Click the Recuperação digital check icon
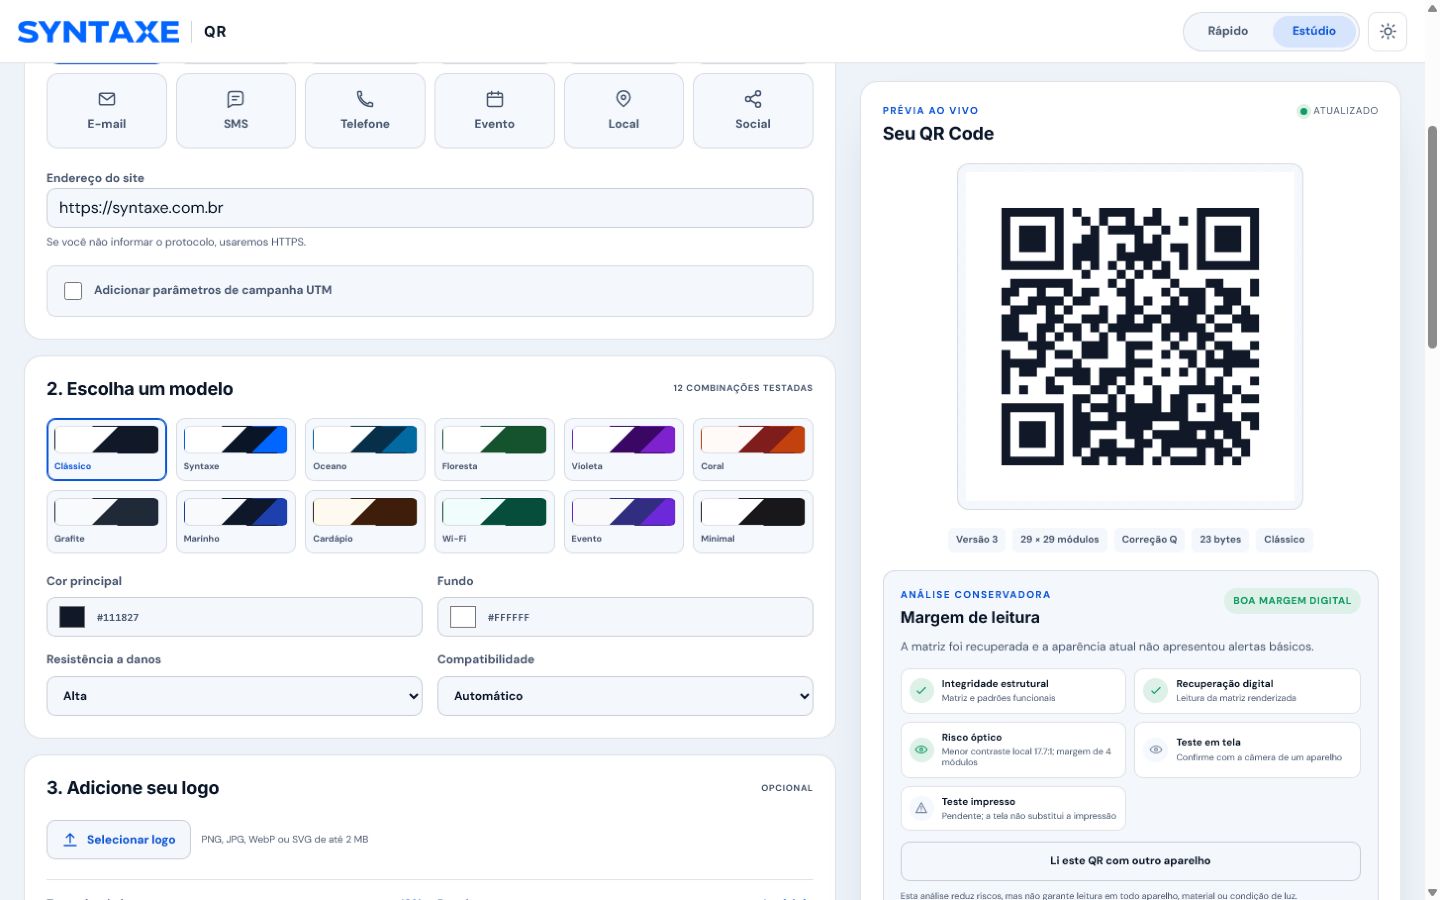This screenshot has height=900, width=1440. [x=1156, y=690]
